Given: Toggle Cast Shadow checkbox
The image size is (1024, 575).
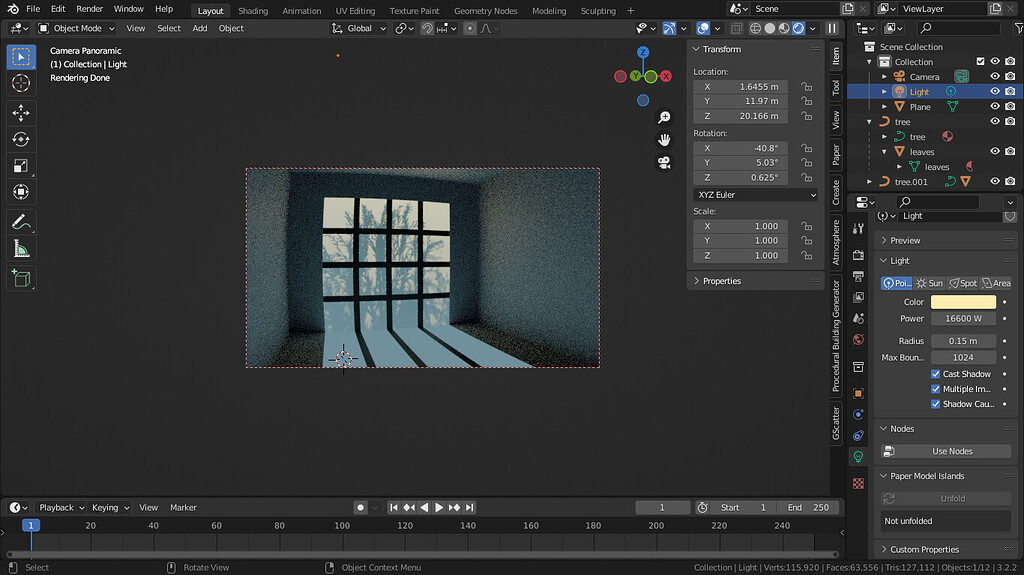Looking at the screenshot, I should point(936,374).
